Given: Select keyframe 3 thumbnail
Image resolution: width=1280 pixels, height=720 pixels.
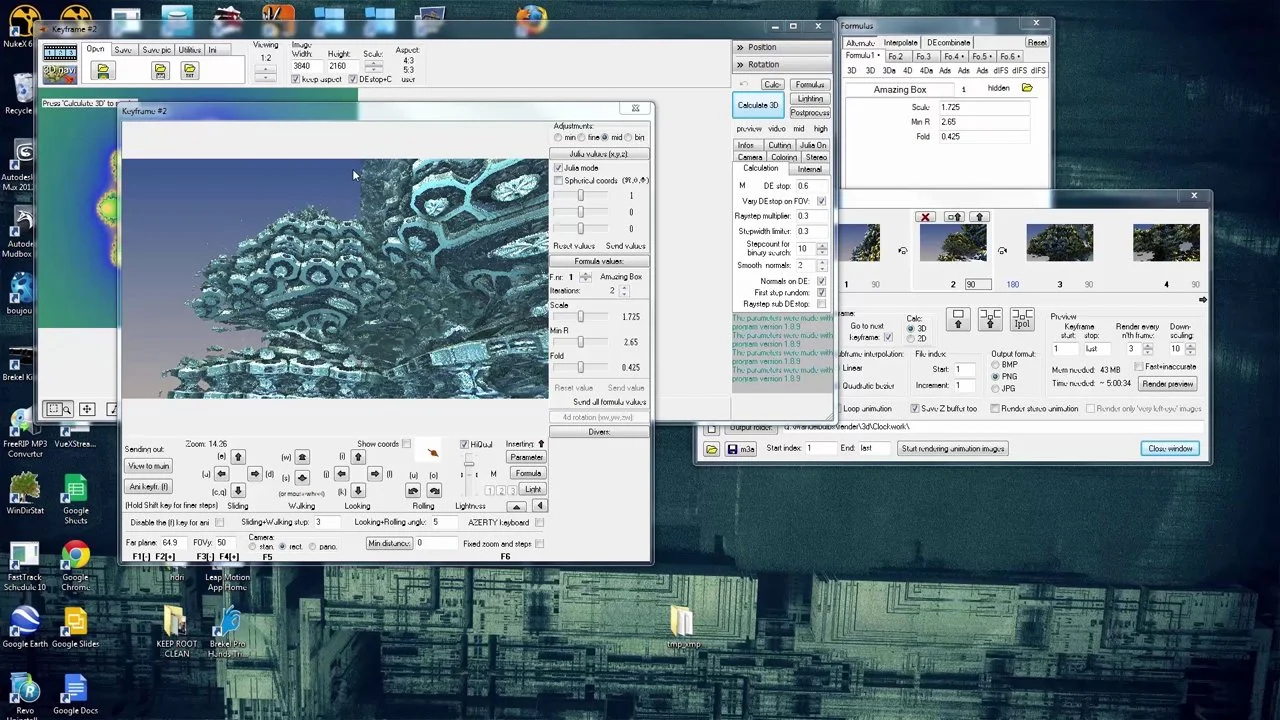Looking at the screenshot, I should tap(1060, 242).
